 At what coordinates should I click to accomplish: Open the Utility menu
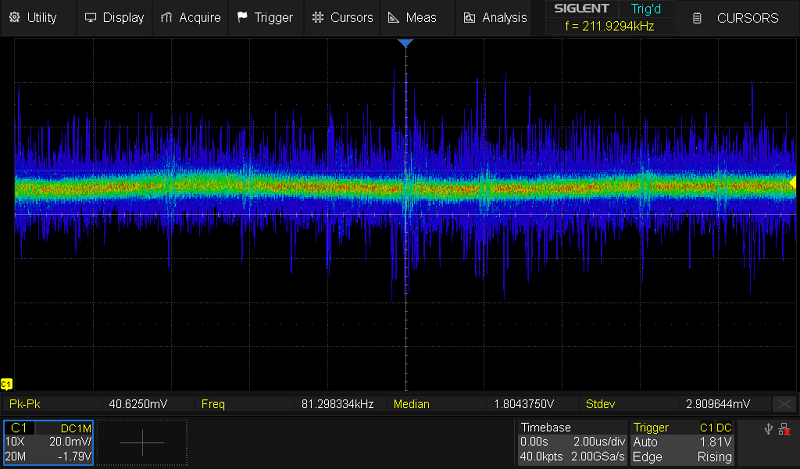(34, 17)
